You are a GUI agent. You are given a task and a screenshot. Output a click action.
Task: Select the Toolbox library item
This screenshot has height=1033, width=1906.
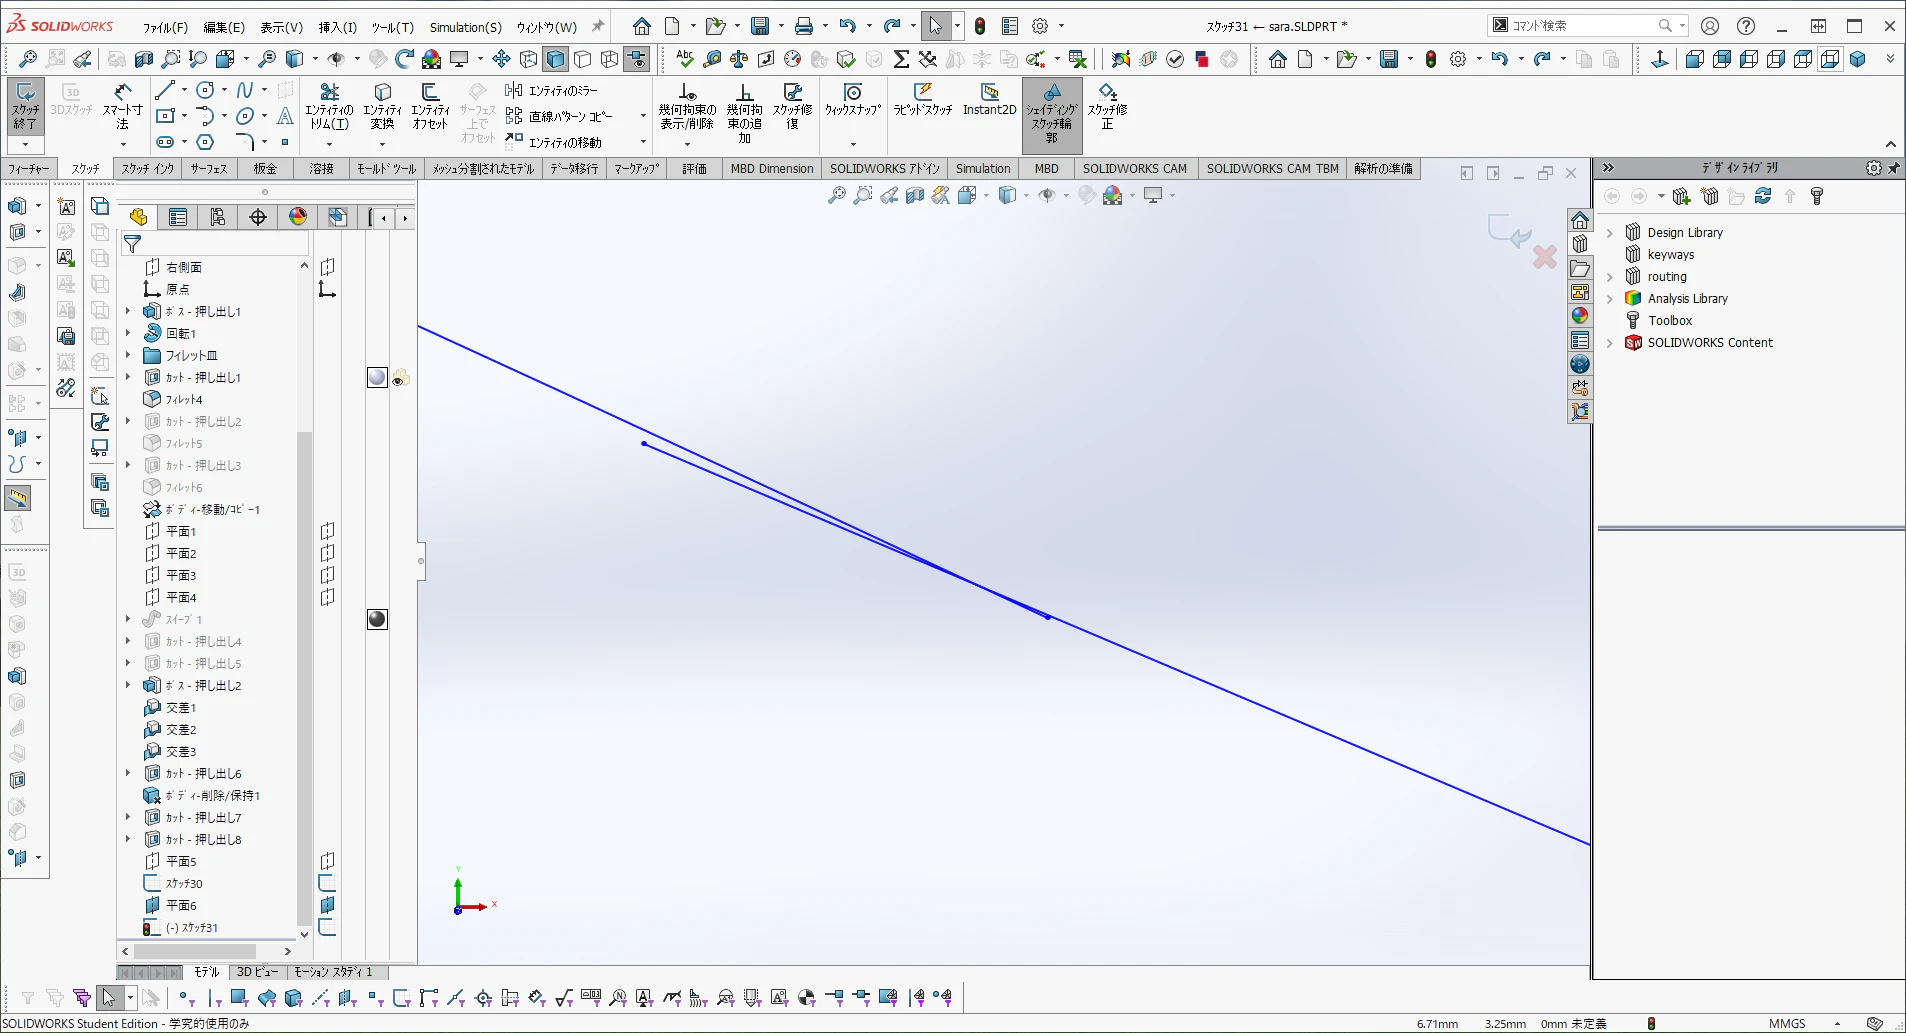[x=1670, y=321]
